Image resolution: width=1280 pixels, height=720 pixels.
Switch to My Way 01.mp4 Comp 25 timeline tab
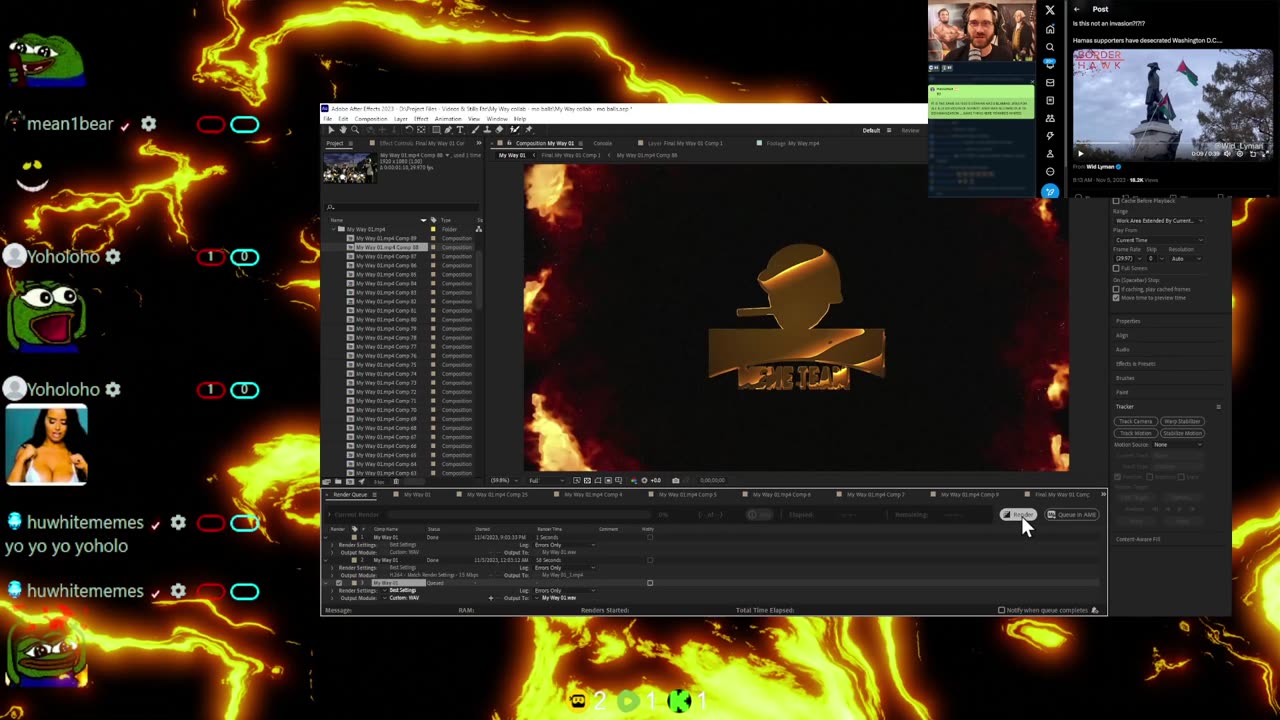[497, 494]
